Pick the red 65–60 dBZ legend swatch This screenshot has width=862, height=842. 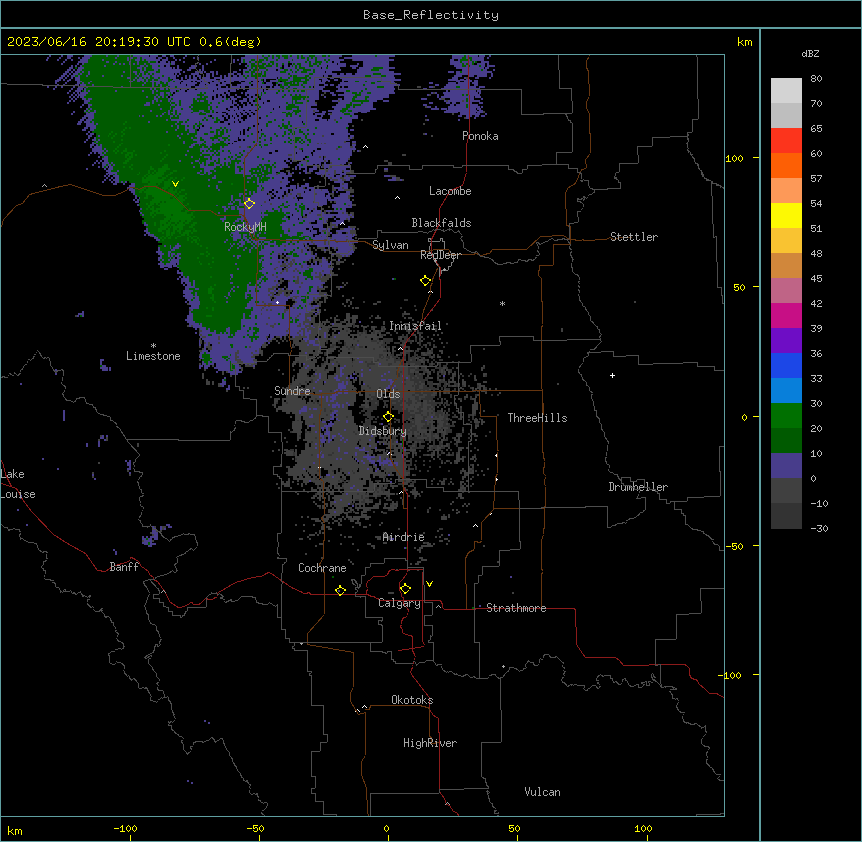(786, 141)
